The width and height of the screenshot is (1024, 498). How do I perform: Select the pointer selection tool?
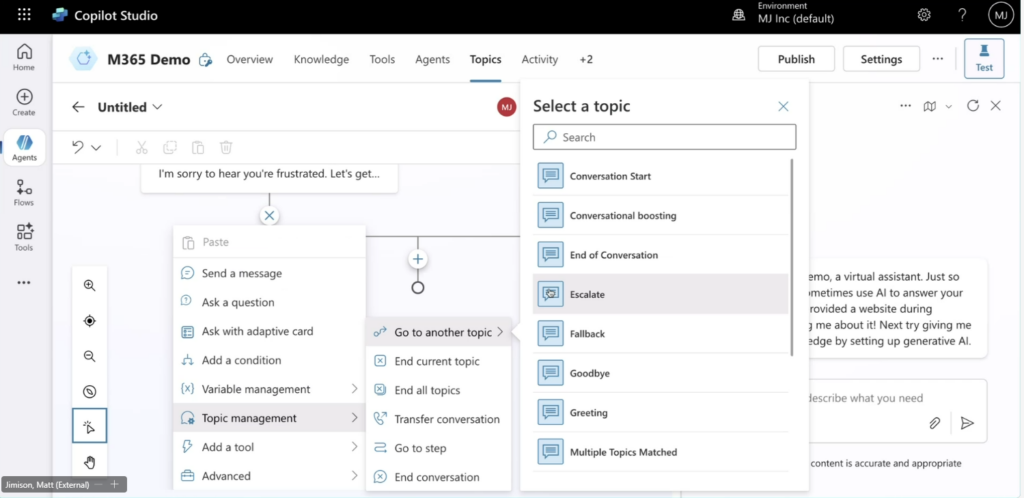click(89, 426)
